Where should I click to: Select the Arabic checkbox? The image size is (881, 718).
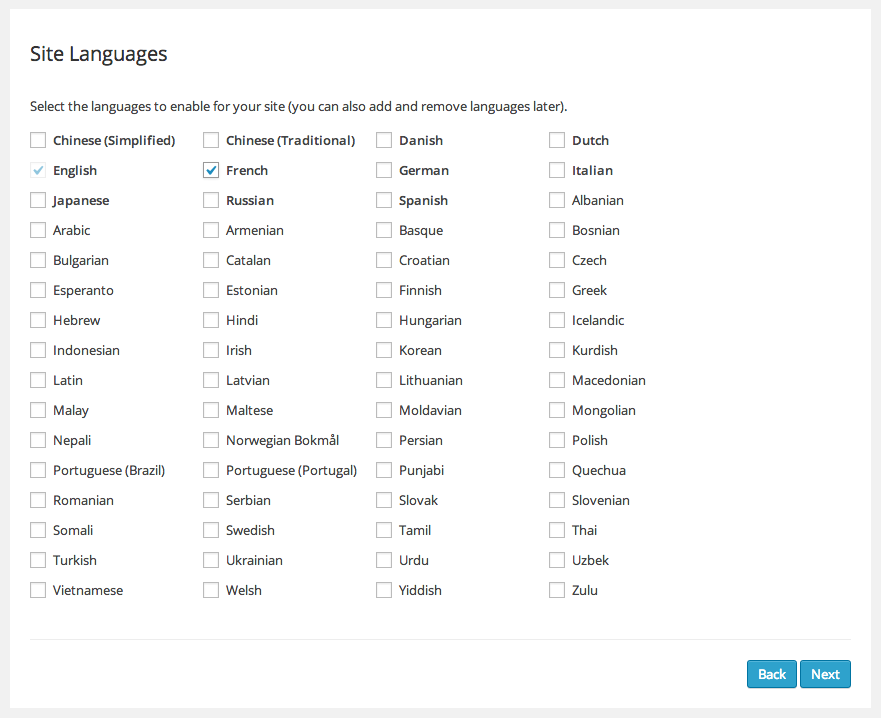(38, 231)
